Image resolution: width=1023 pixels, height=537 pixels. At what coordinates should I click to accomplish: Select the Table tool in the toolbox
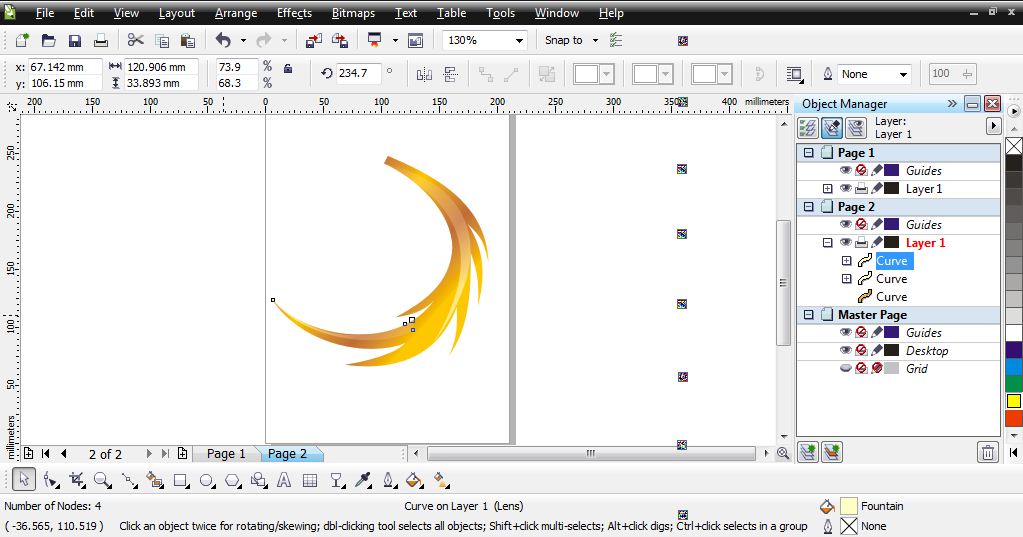(310, 481)
